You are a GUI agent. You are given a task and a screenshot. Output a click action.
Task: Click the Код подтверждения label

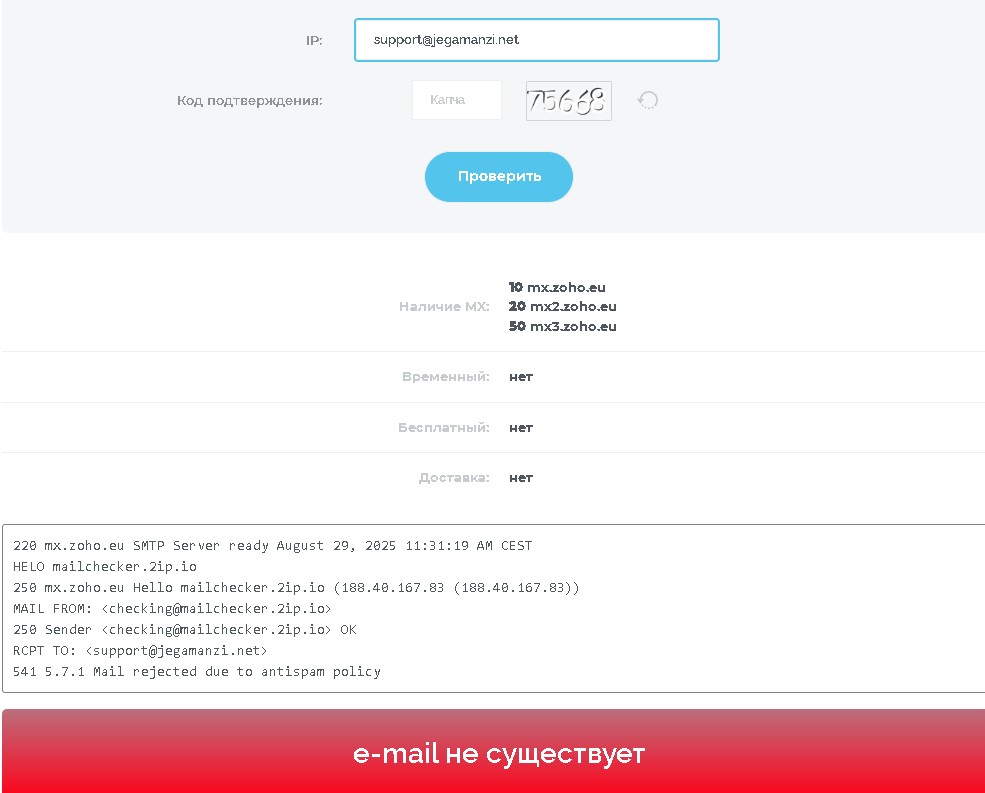[250, 100]
